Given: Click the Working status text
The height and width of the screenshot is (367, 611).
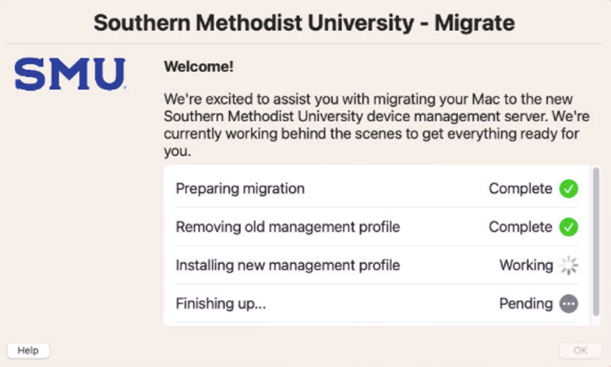Looking at the screenshot, I should (x=526, y=265).
